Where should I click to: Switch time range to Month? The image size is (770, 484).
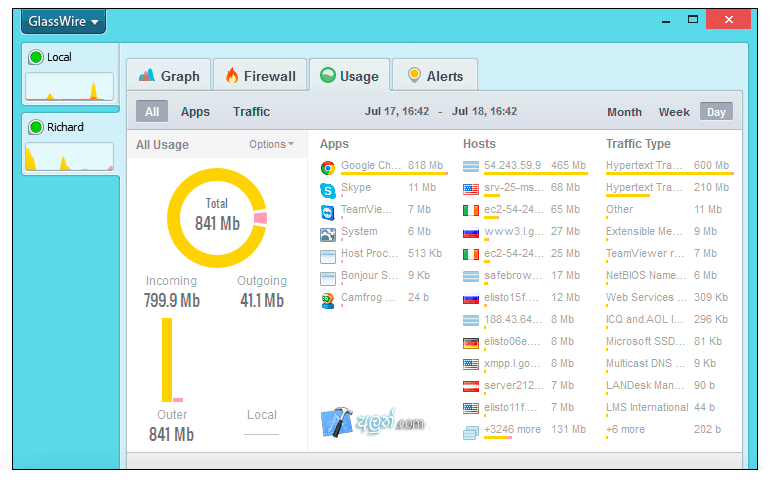click(624, 112)
